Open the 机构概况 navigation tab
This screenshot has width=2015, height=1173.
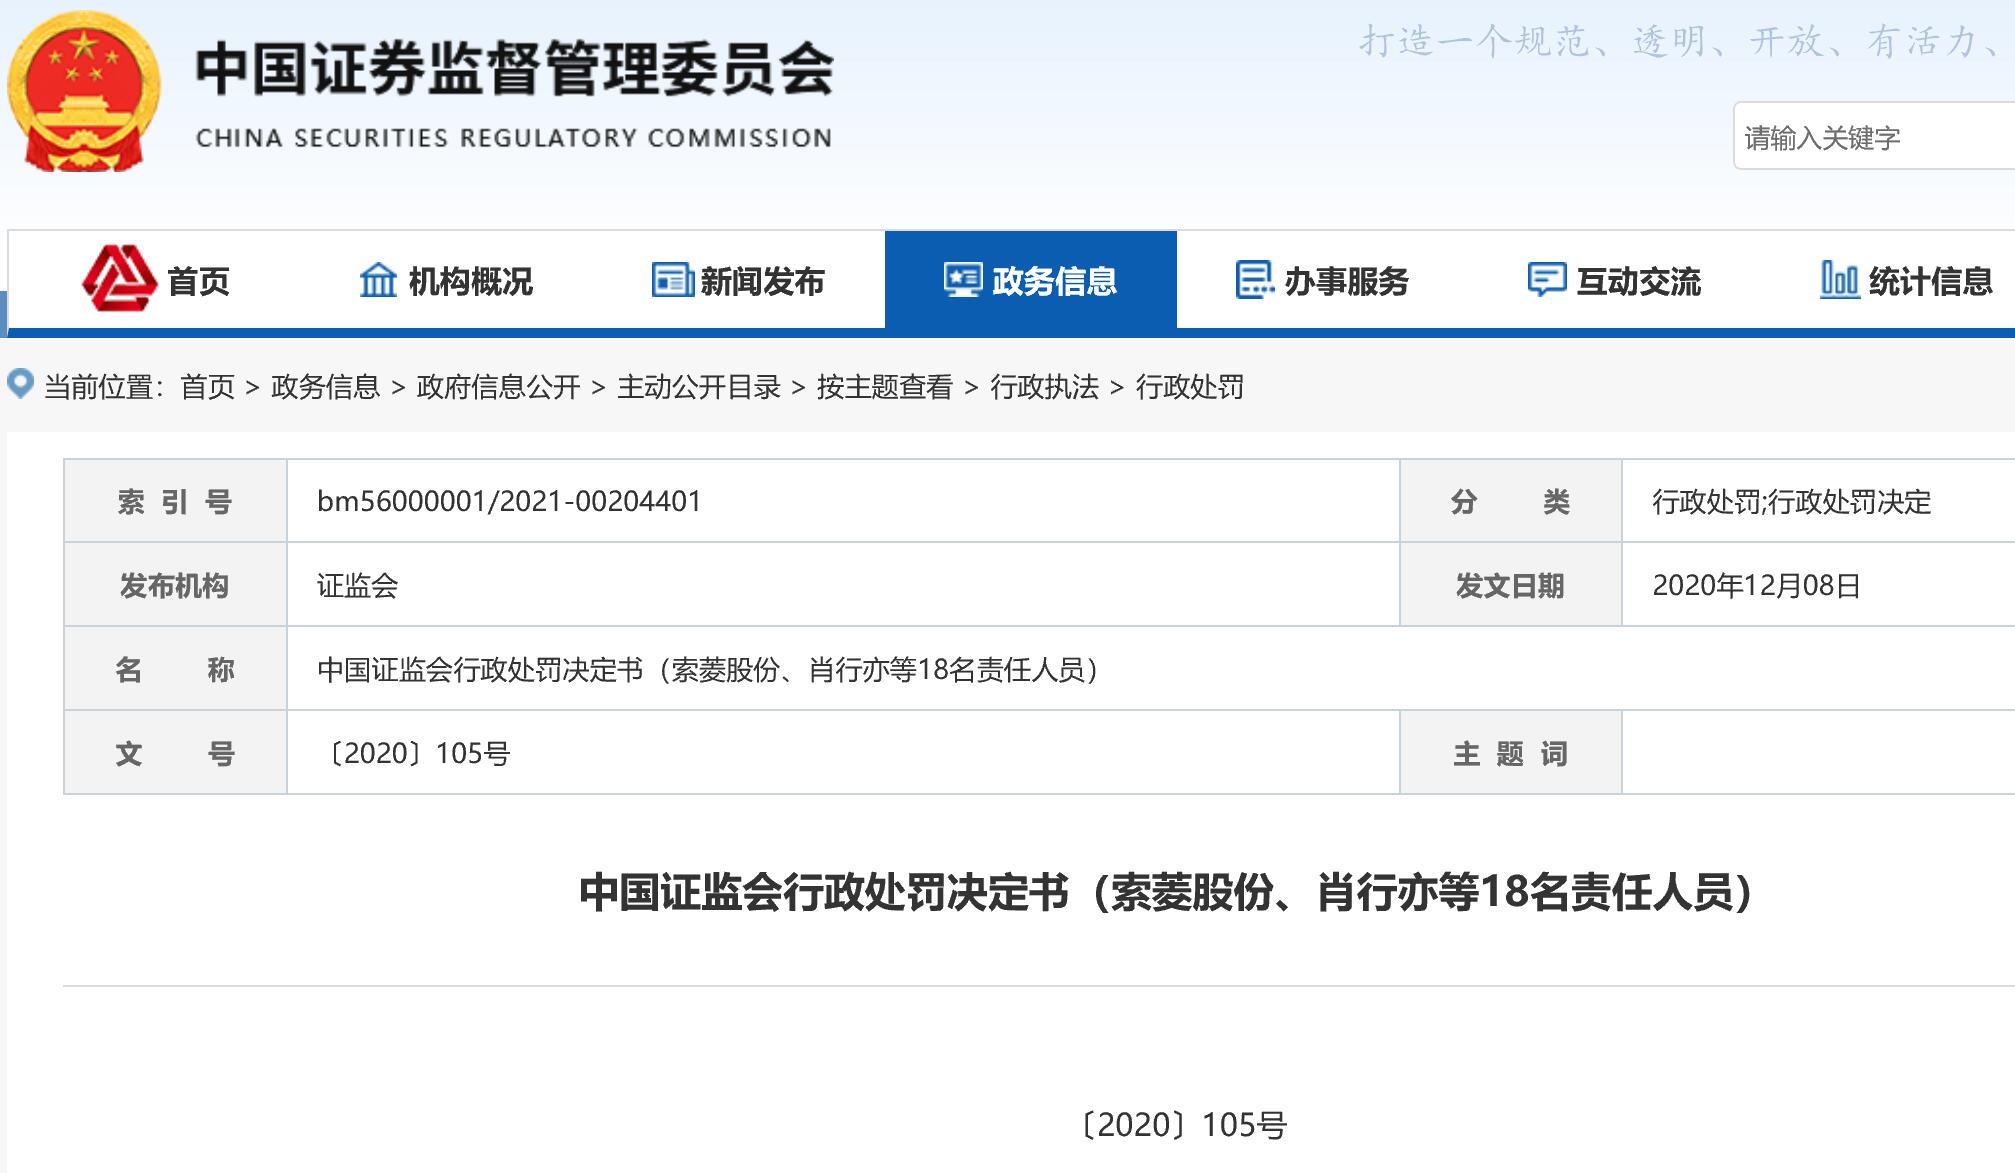click(x=470, y=282)
